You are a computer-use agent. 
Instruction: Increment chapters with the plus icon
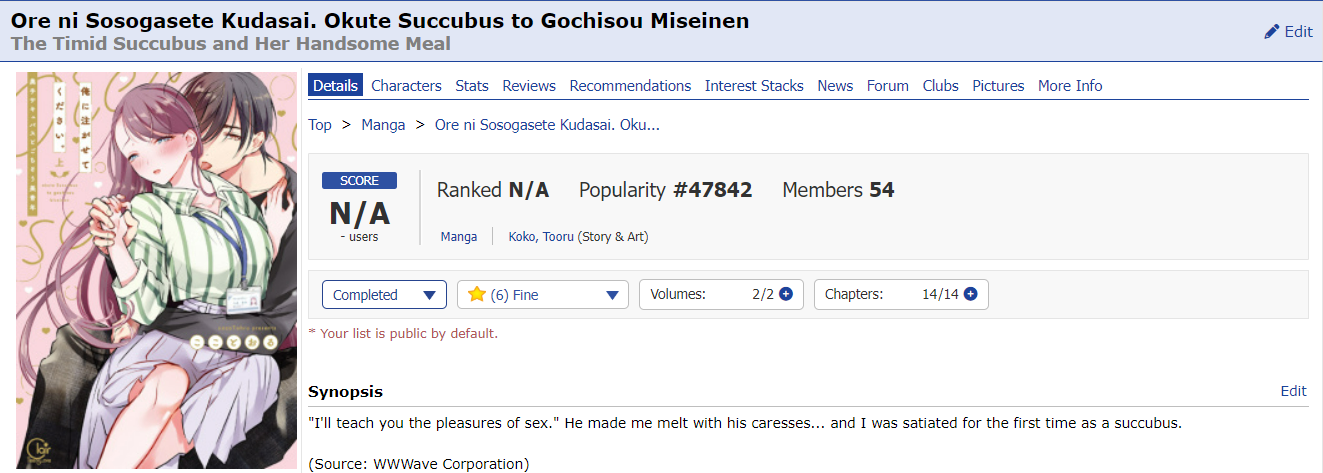[x=970, y=294]
